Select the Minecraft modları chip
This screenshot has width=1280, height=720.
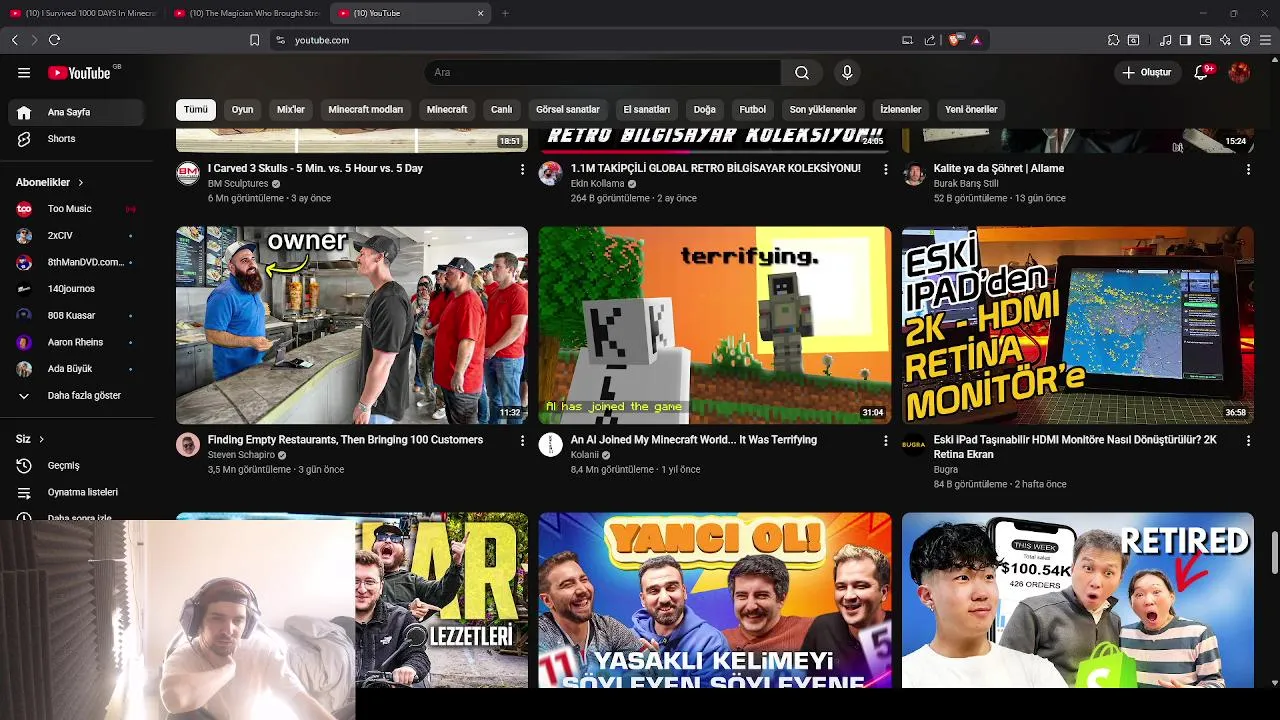(x=366, y=109)
